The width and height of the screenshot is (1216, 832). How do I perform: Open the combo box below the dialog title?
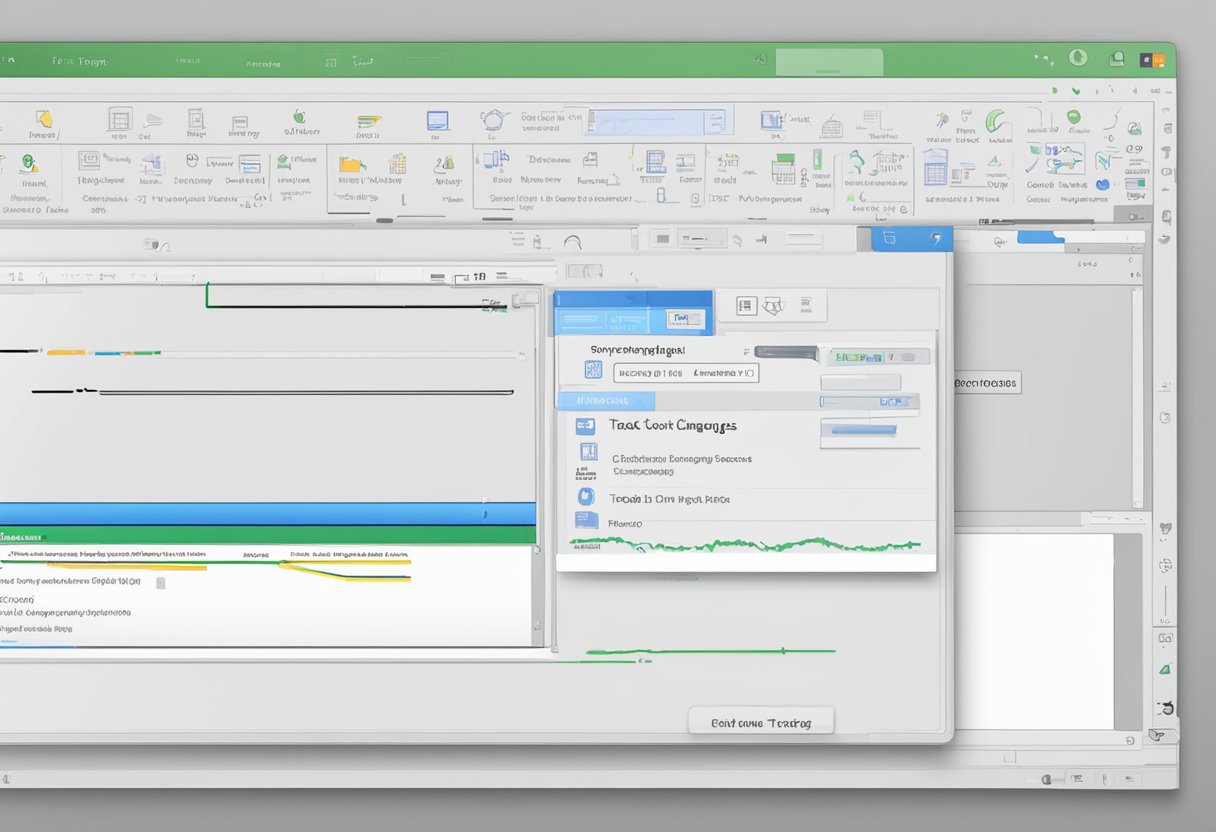coord(686,372)
